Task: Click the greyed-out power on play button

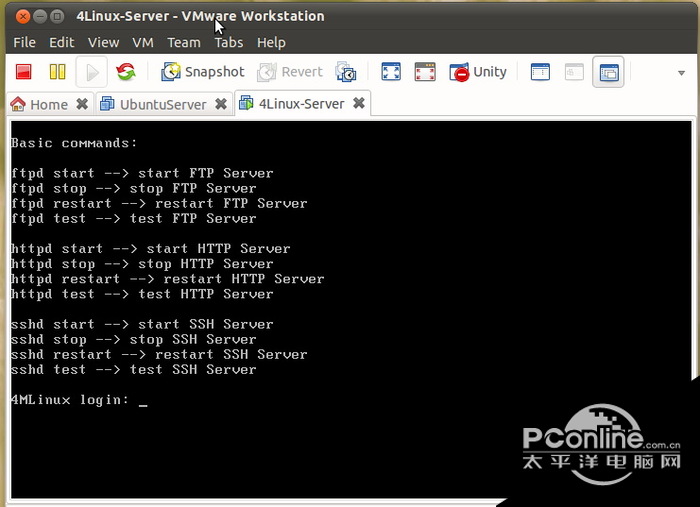Action: 92,72
